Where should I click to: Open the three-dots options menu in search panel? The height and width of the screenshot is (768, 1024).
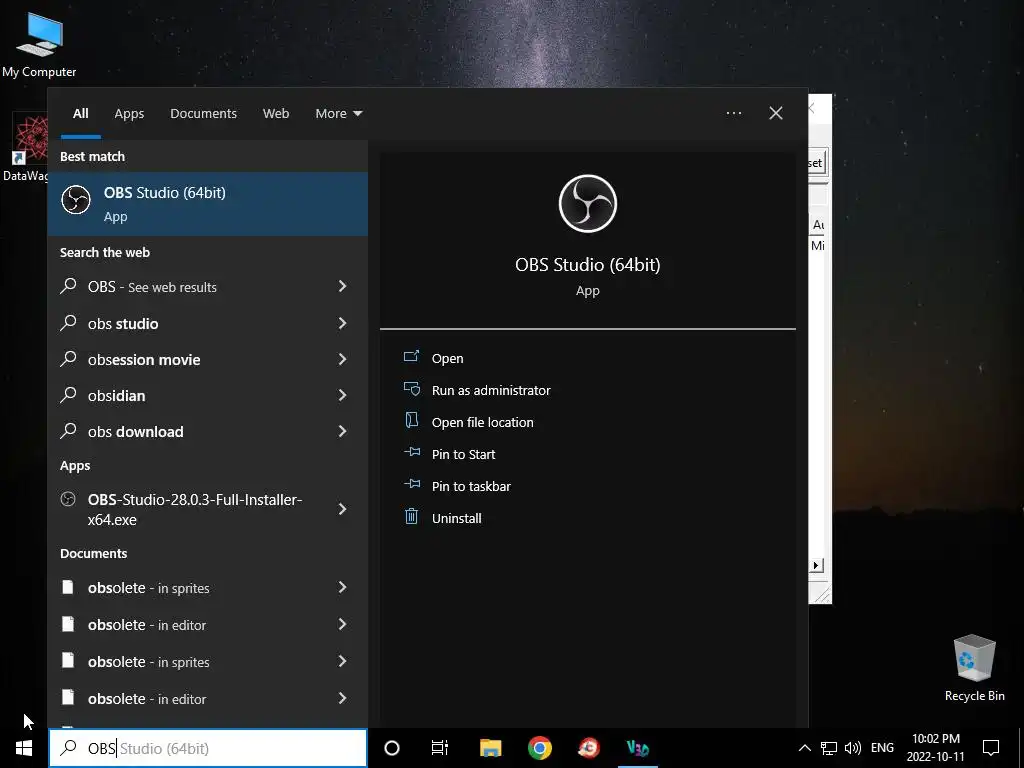point(734,113)
